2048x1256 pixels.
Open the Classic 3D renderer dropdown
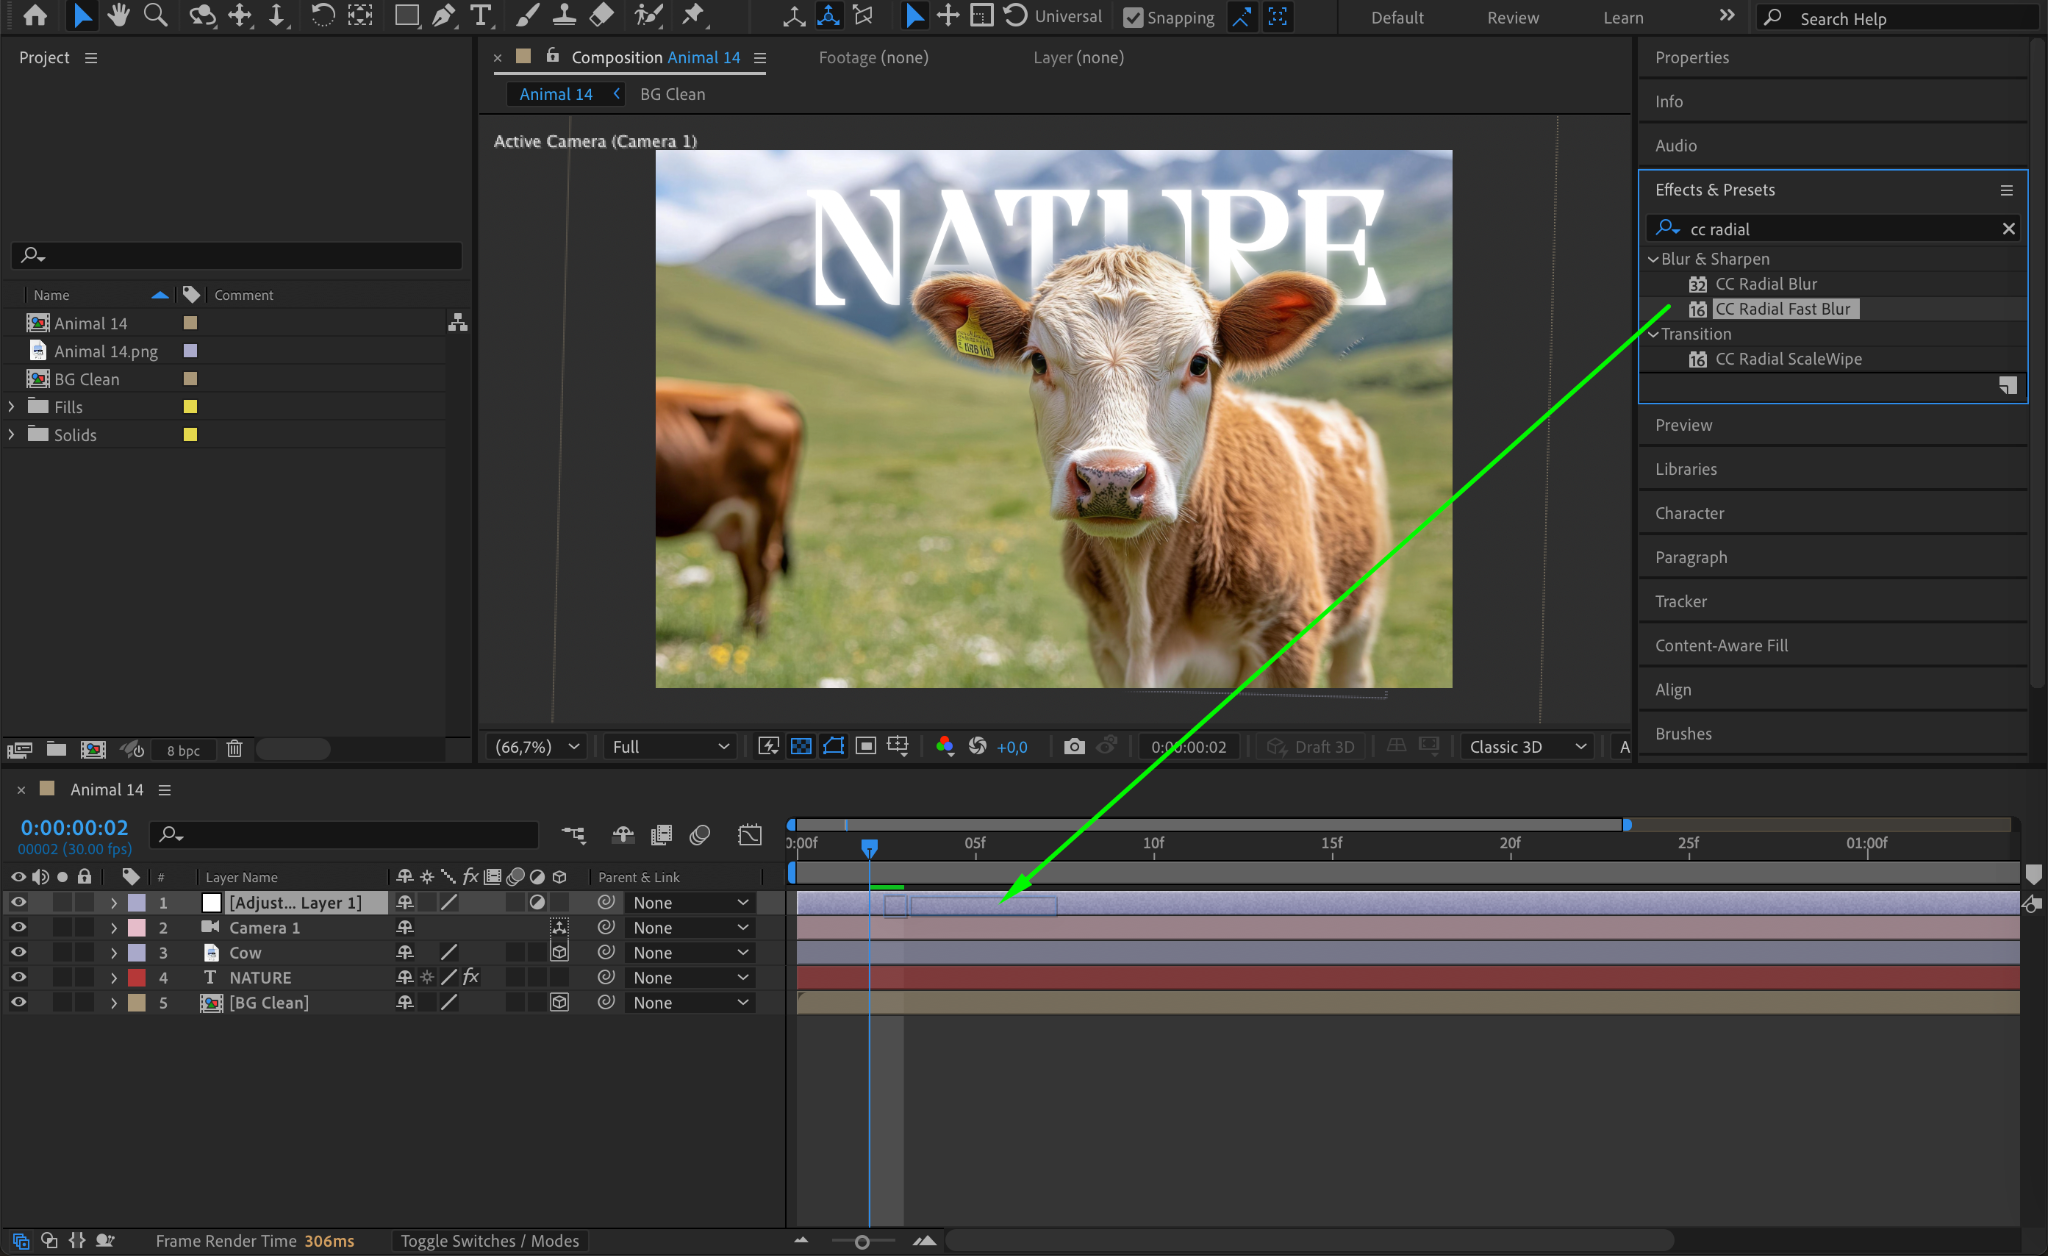pyautogui.click(x=1527, y=746)
